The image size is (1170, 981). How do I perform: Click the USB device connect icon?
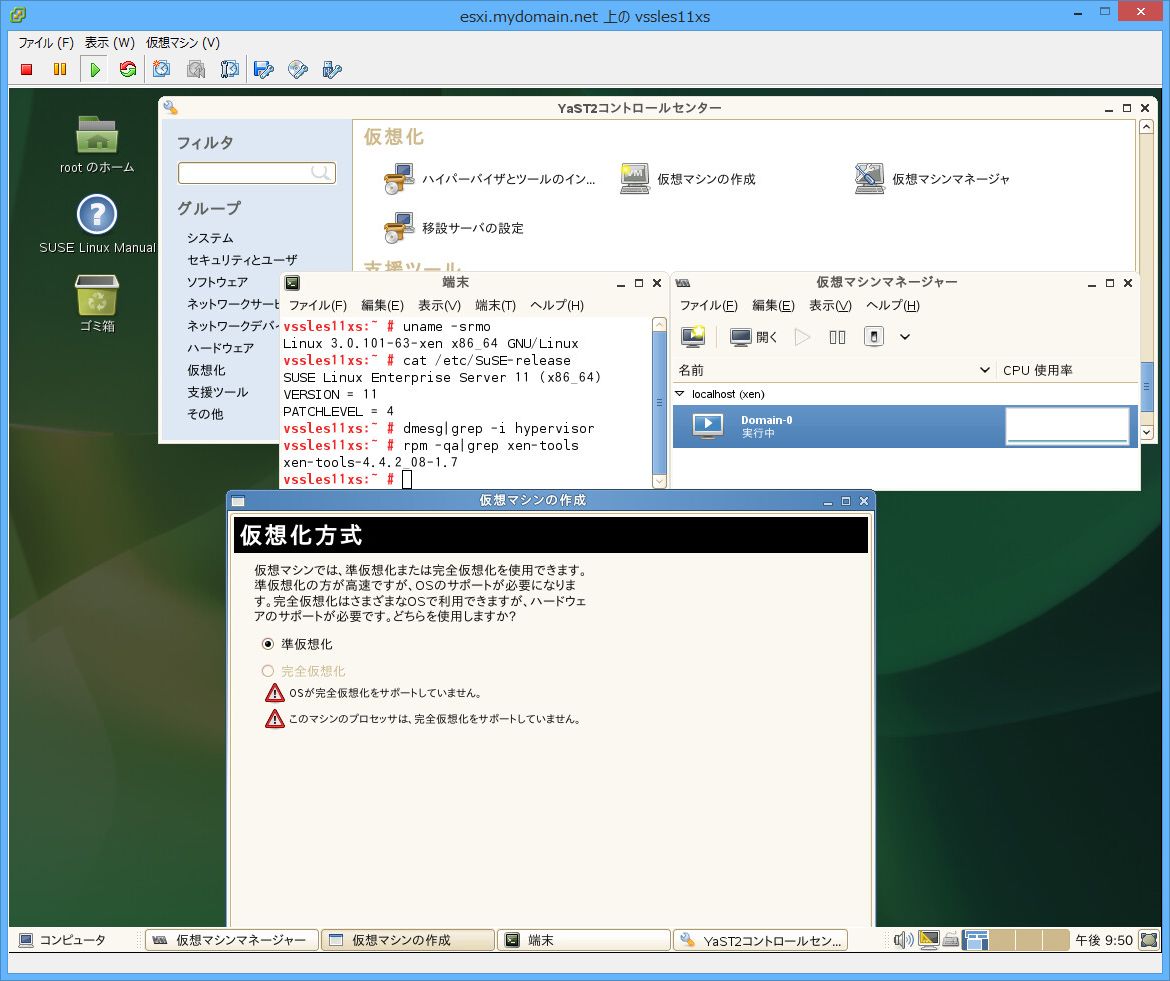point(331,69)
